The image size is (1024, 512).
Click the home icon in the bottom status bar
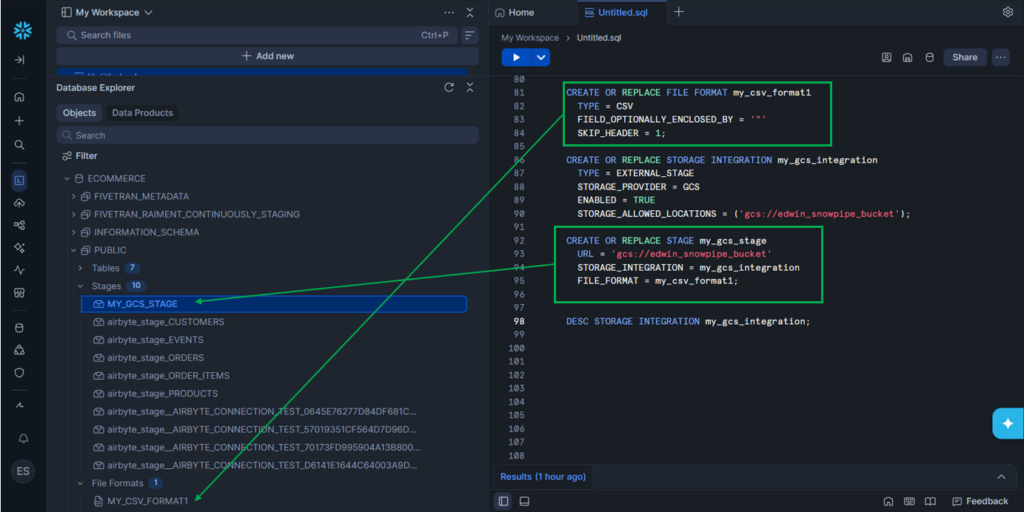[x=888, y=501]
